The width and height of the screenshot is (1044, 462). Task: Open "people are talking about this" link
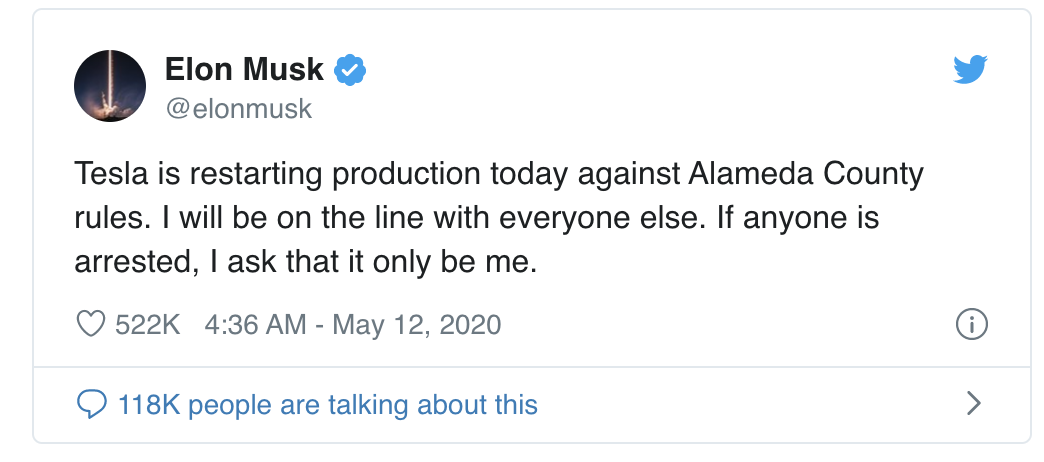[x=362, y=405]
